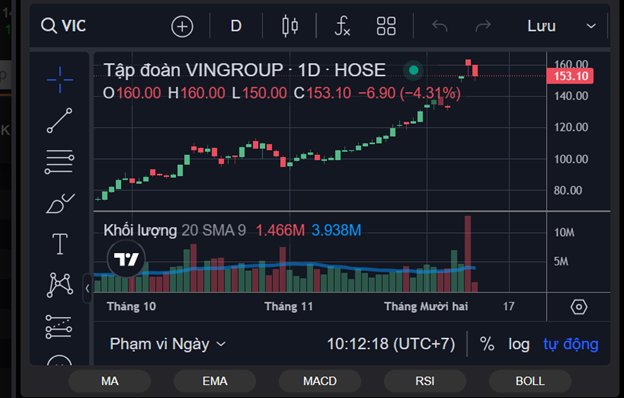624x398 pixels.
Task: Toggle log scale mode
Action: (519, 344)
